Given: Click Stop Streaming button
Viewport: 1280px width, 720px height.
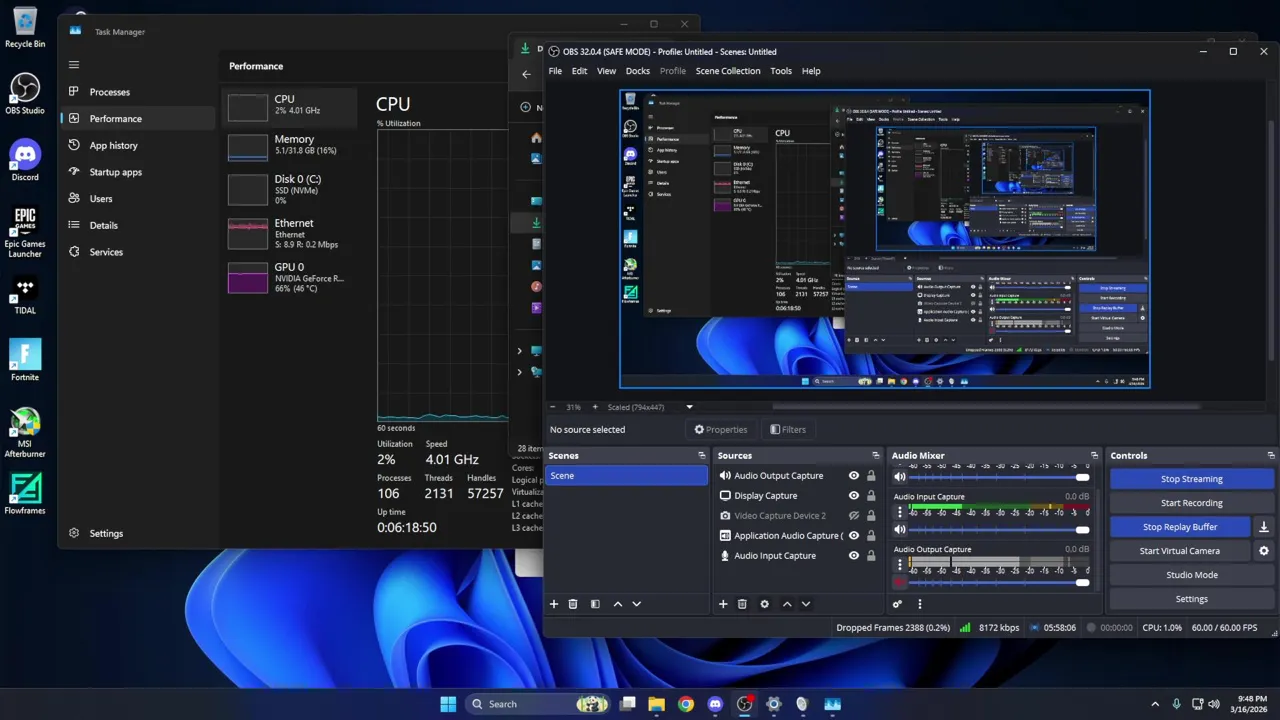Looking at the screenshot, I should 1191,479.
